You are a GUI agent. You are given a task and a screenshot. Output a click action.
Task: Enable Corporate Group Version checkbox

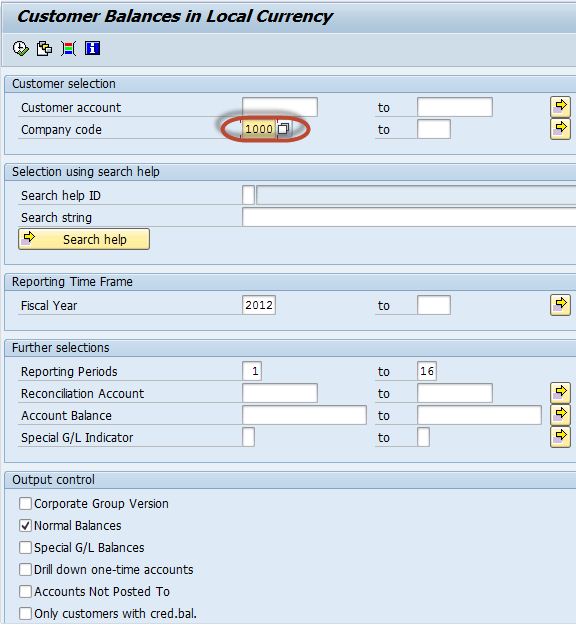(x=26, y=503)
